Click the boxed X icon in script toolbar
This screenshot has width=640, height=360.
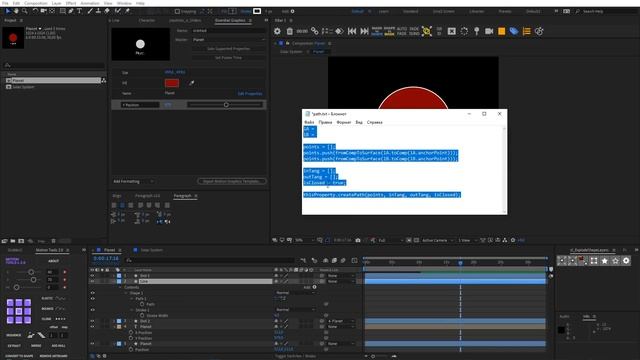pyautogui.click(x=451, y=31)
